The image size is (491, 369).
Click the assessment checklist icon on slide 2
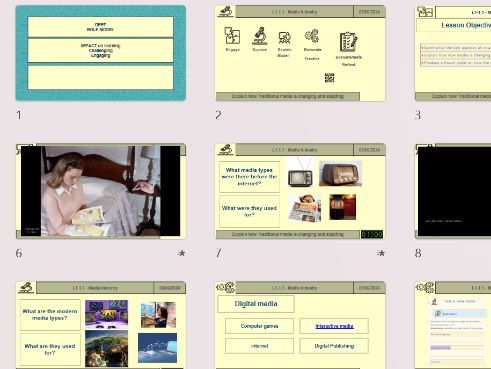[x=348, y=42]
